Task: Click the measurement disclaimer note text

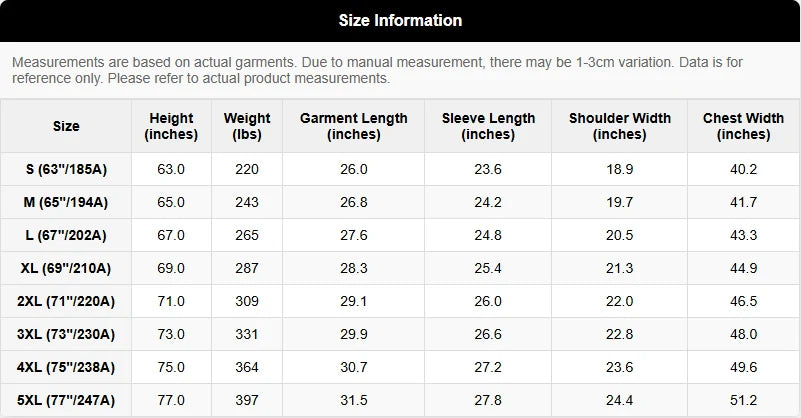Action: [377, 70]
